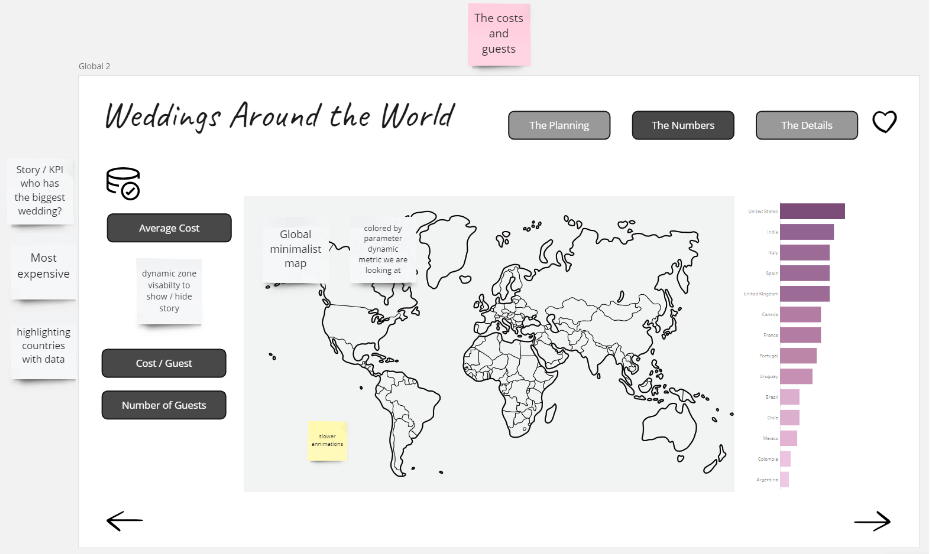Screen dimensions: 930x554
Task: Click the left arrow to go back
Action: 125,520
